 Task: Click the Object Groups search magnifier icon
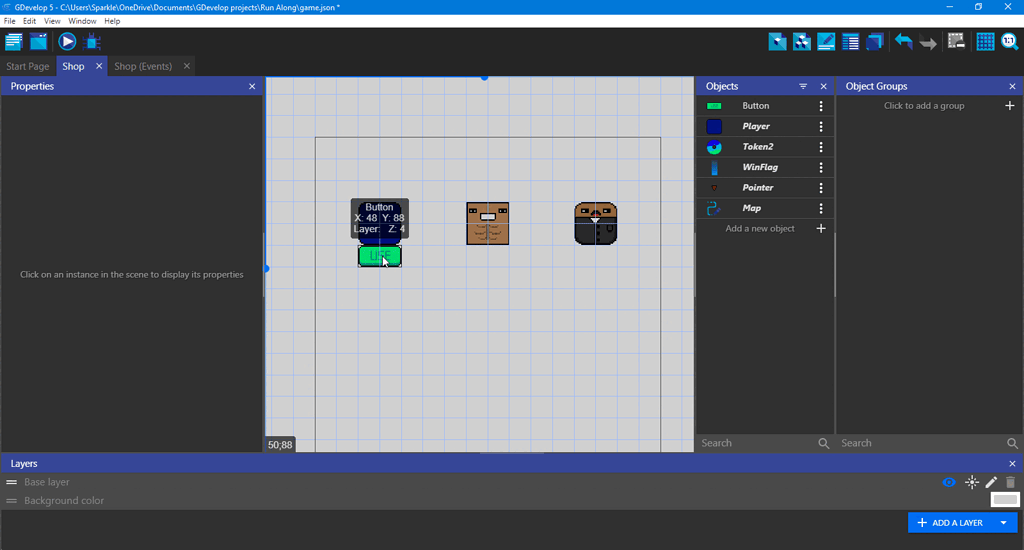(1012, 444)
